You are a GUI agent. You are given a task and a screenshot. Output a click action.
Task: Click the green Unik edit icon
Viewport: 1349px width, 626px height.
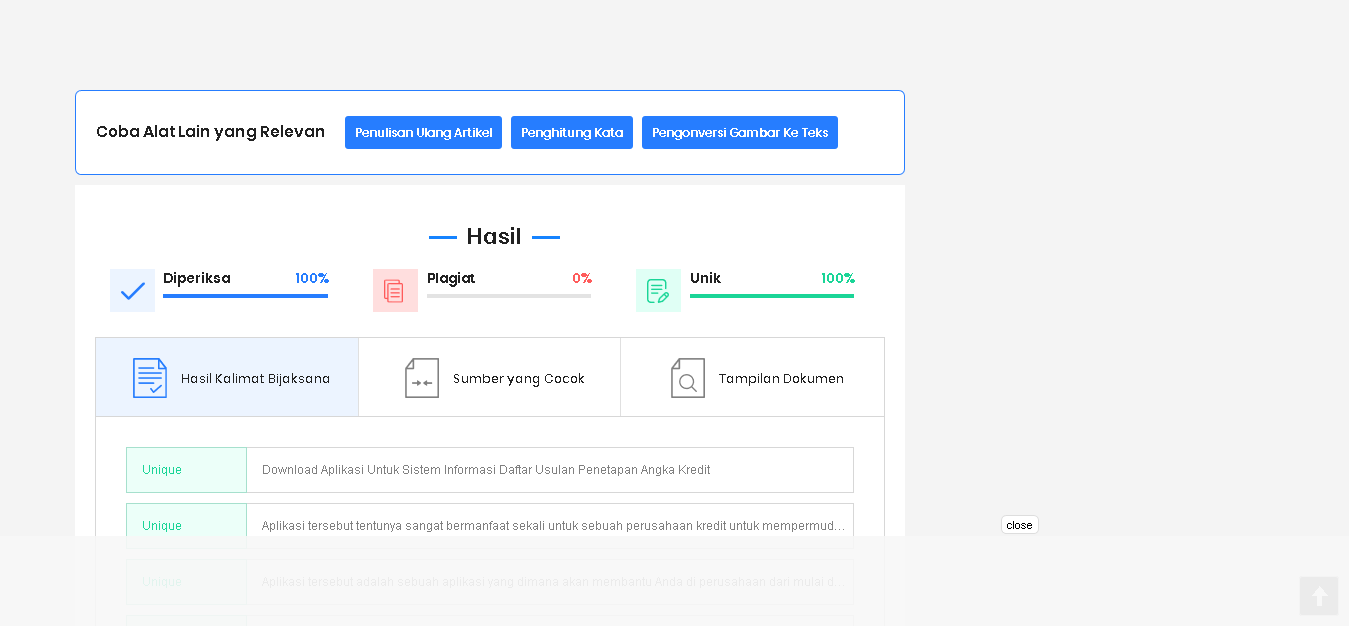(x=658, y=291)
